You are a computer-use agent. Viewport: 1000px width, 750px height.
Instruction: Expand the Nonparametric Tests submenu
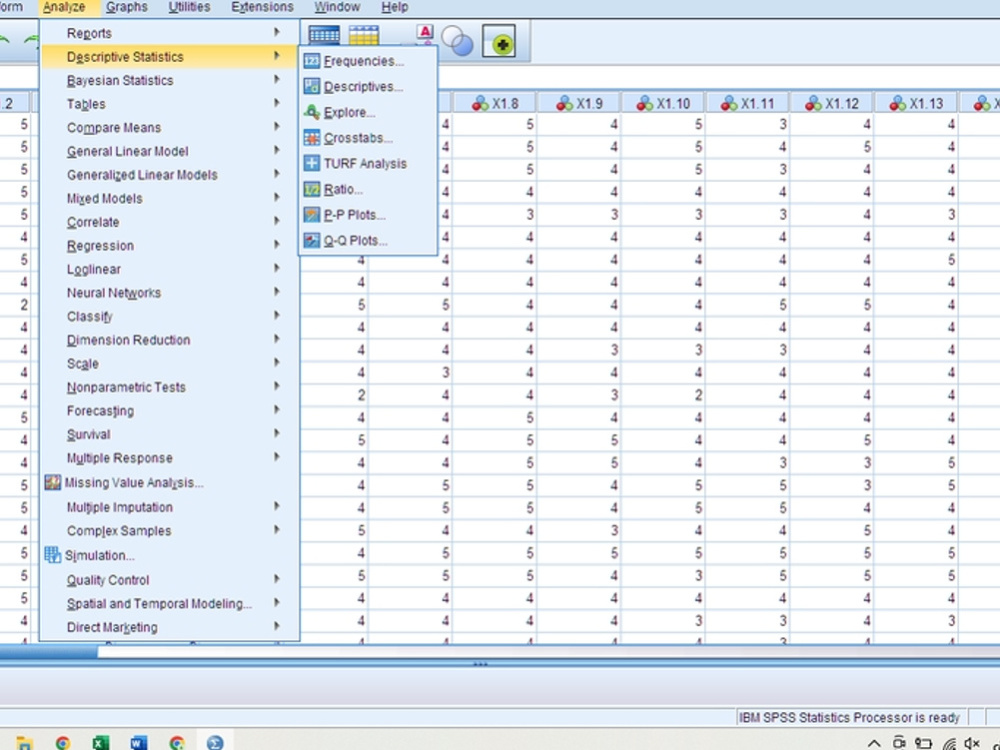(x=124, y=387)
